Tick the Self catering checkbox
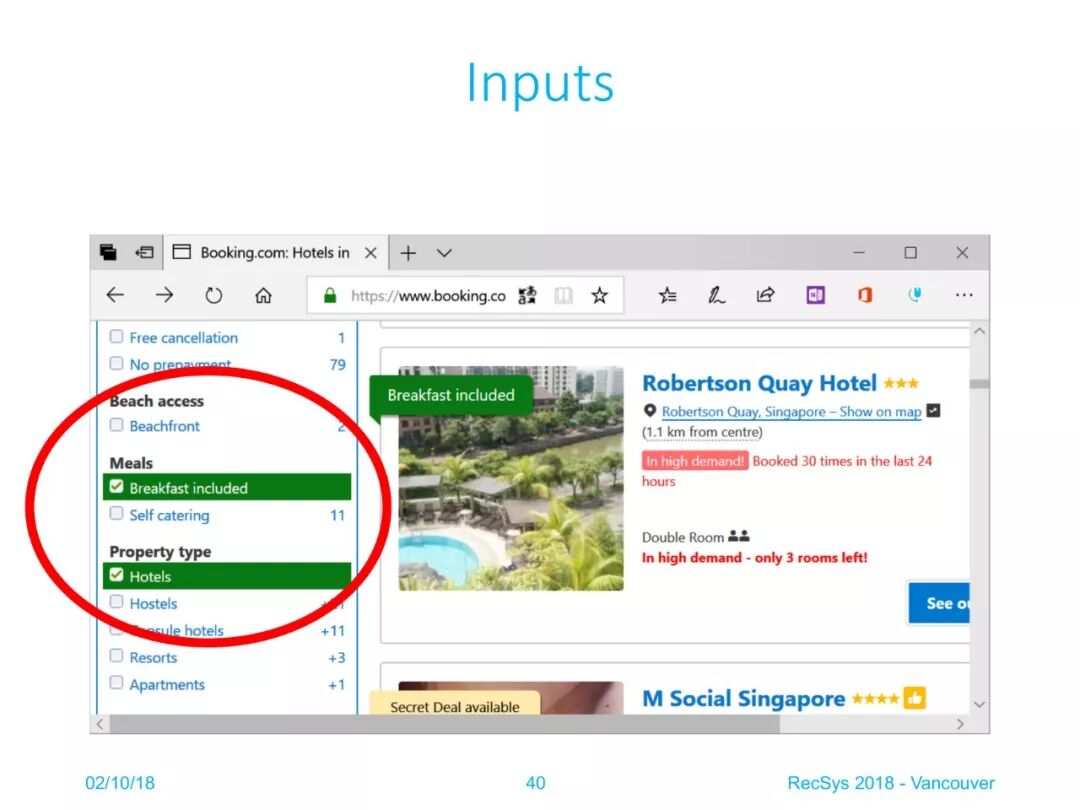Screen dimensions: 1080x810 [116, 514]
